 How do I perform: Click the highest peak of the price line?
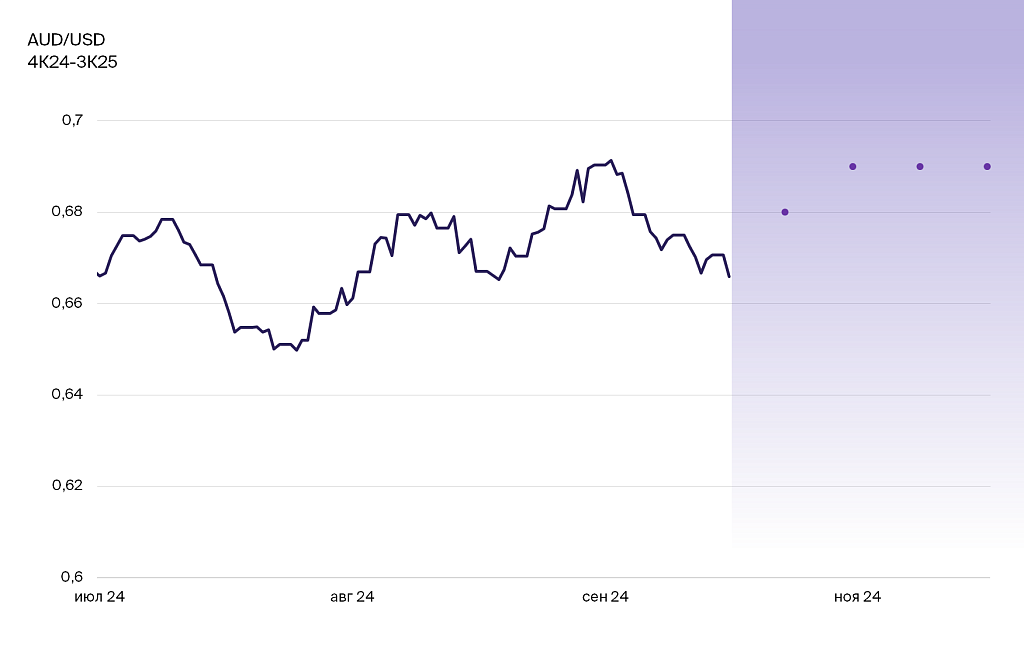click(611, 160)
